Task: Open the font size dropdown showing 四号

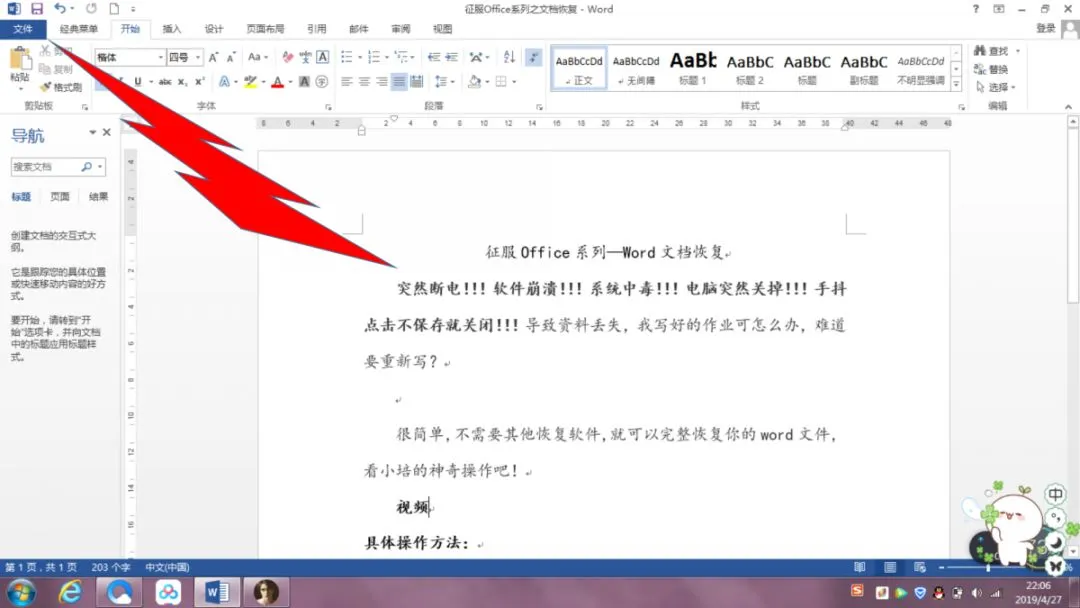Action: 198,57
